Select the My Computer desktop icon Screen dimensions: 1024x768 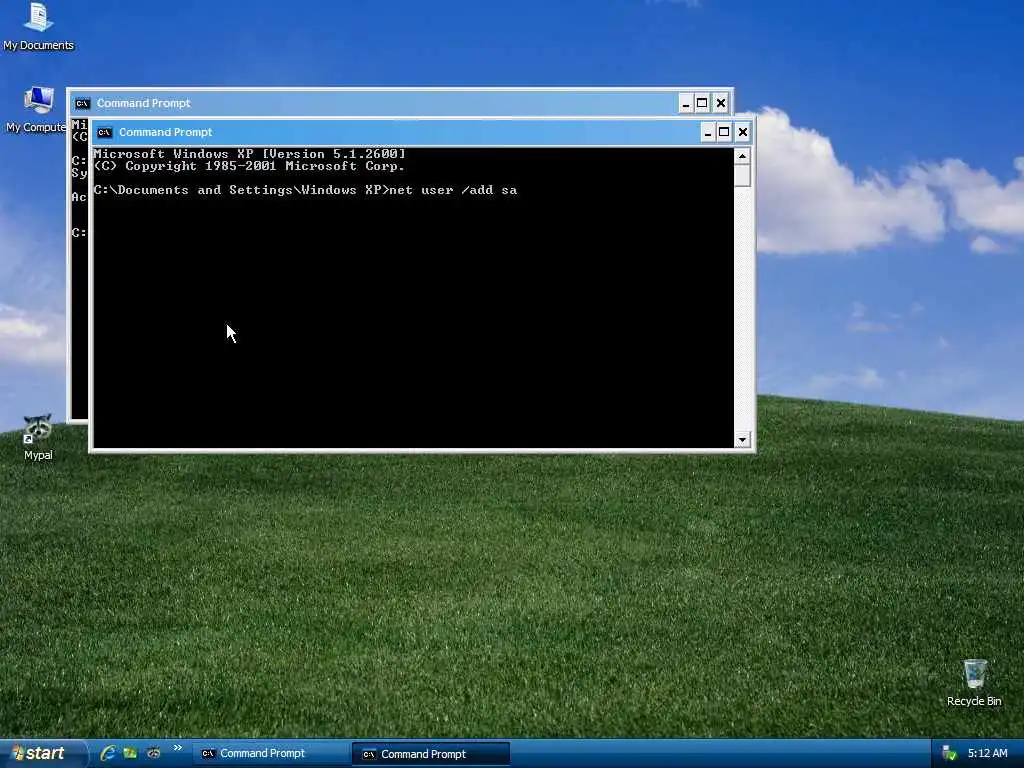point(37,109)
